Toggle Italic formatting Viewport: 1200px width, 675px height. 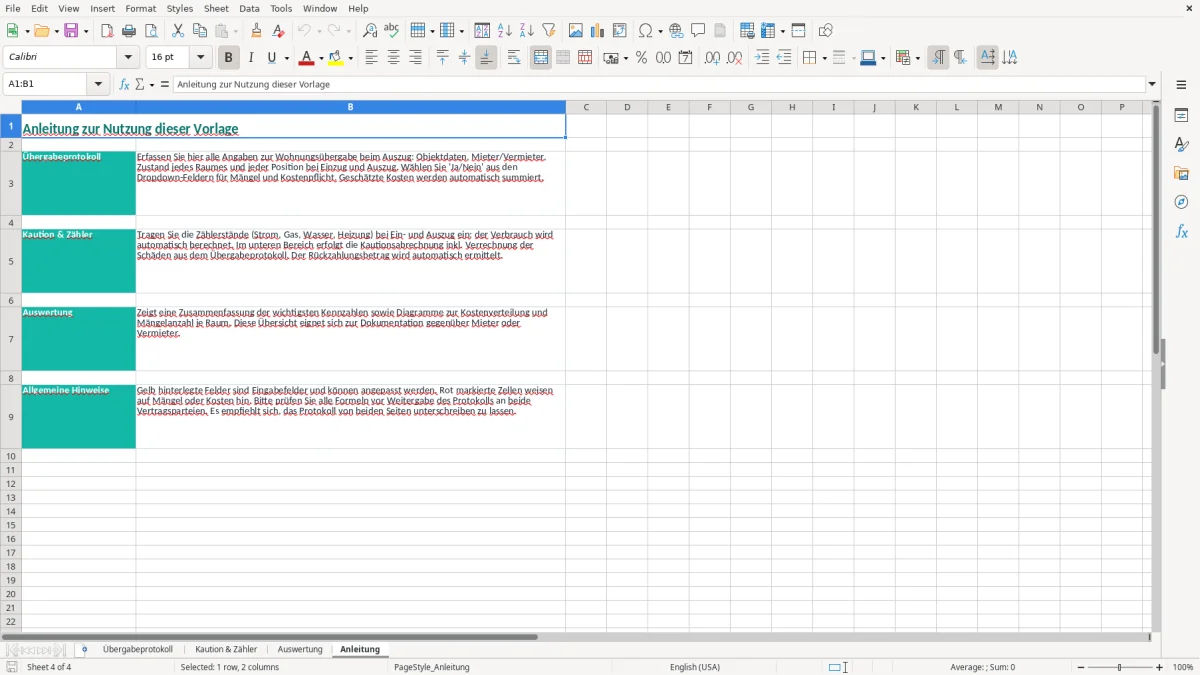point(250,58)
